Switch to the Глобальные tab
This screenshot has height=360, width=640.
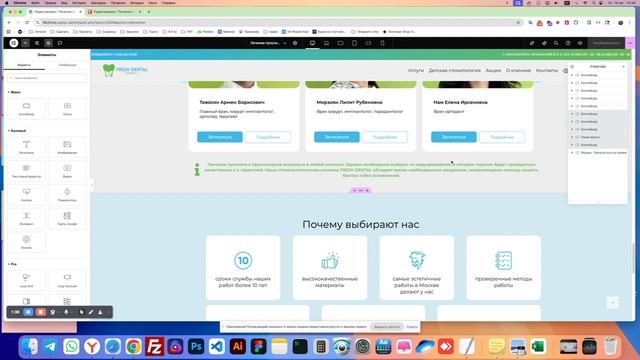(x=67, y=65)
